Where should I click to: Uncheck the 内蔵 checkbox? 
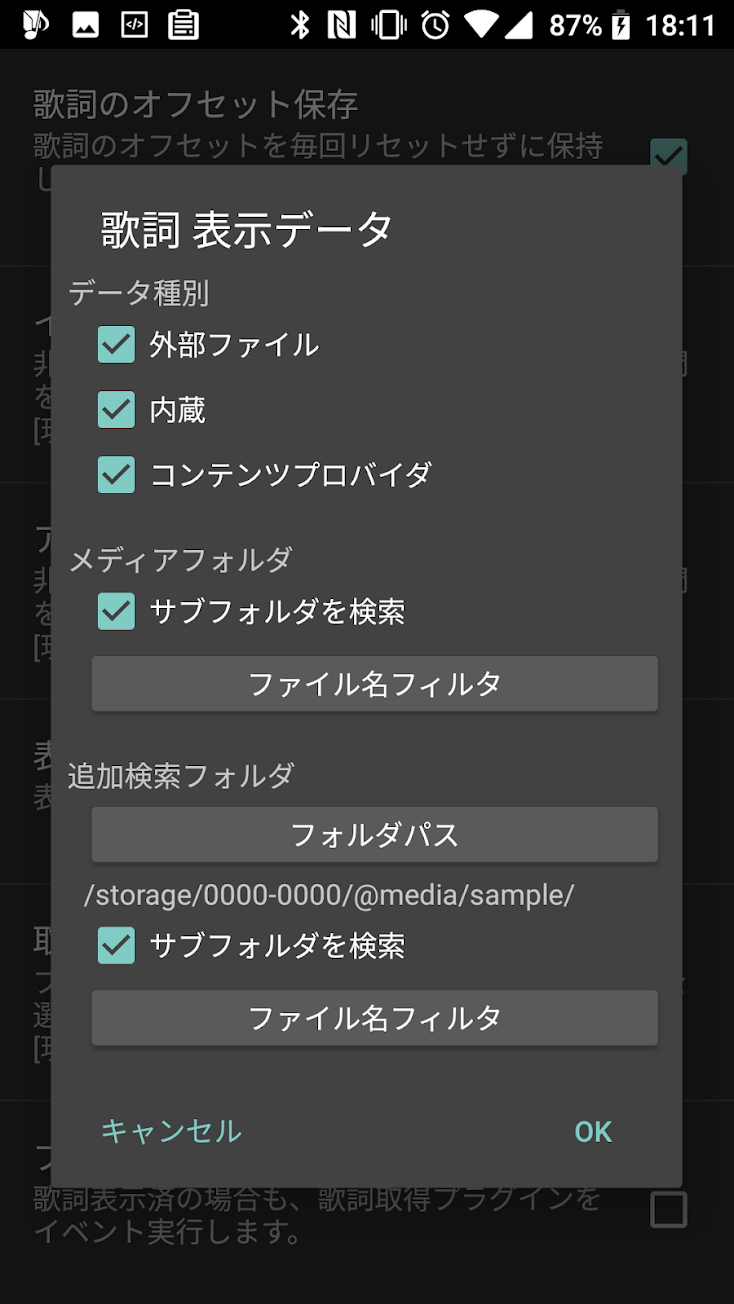(x=117, y=410)
